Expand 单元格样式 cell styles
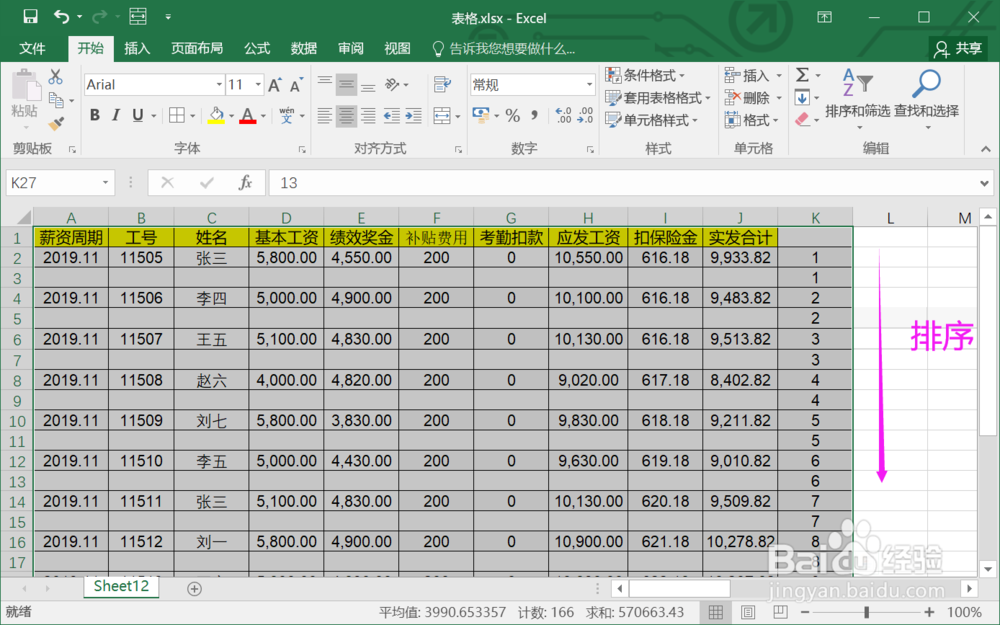Image resolution: width=1000 pixels, height=625 pixels. point(651,120)
